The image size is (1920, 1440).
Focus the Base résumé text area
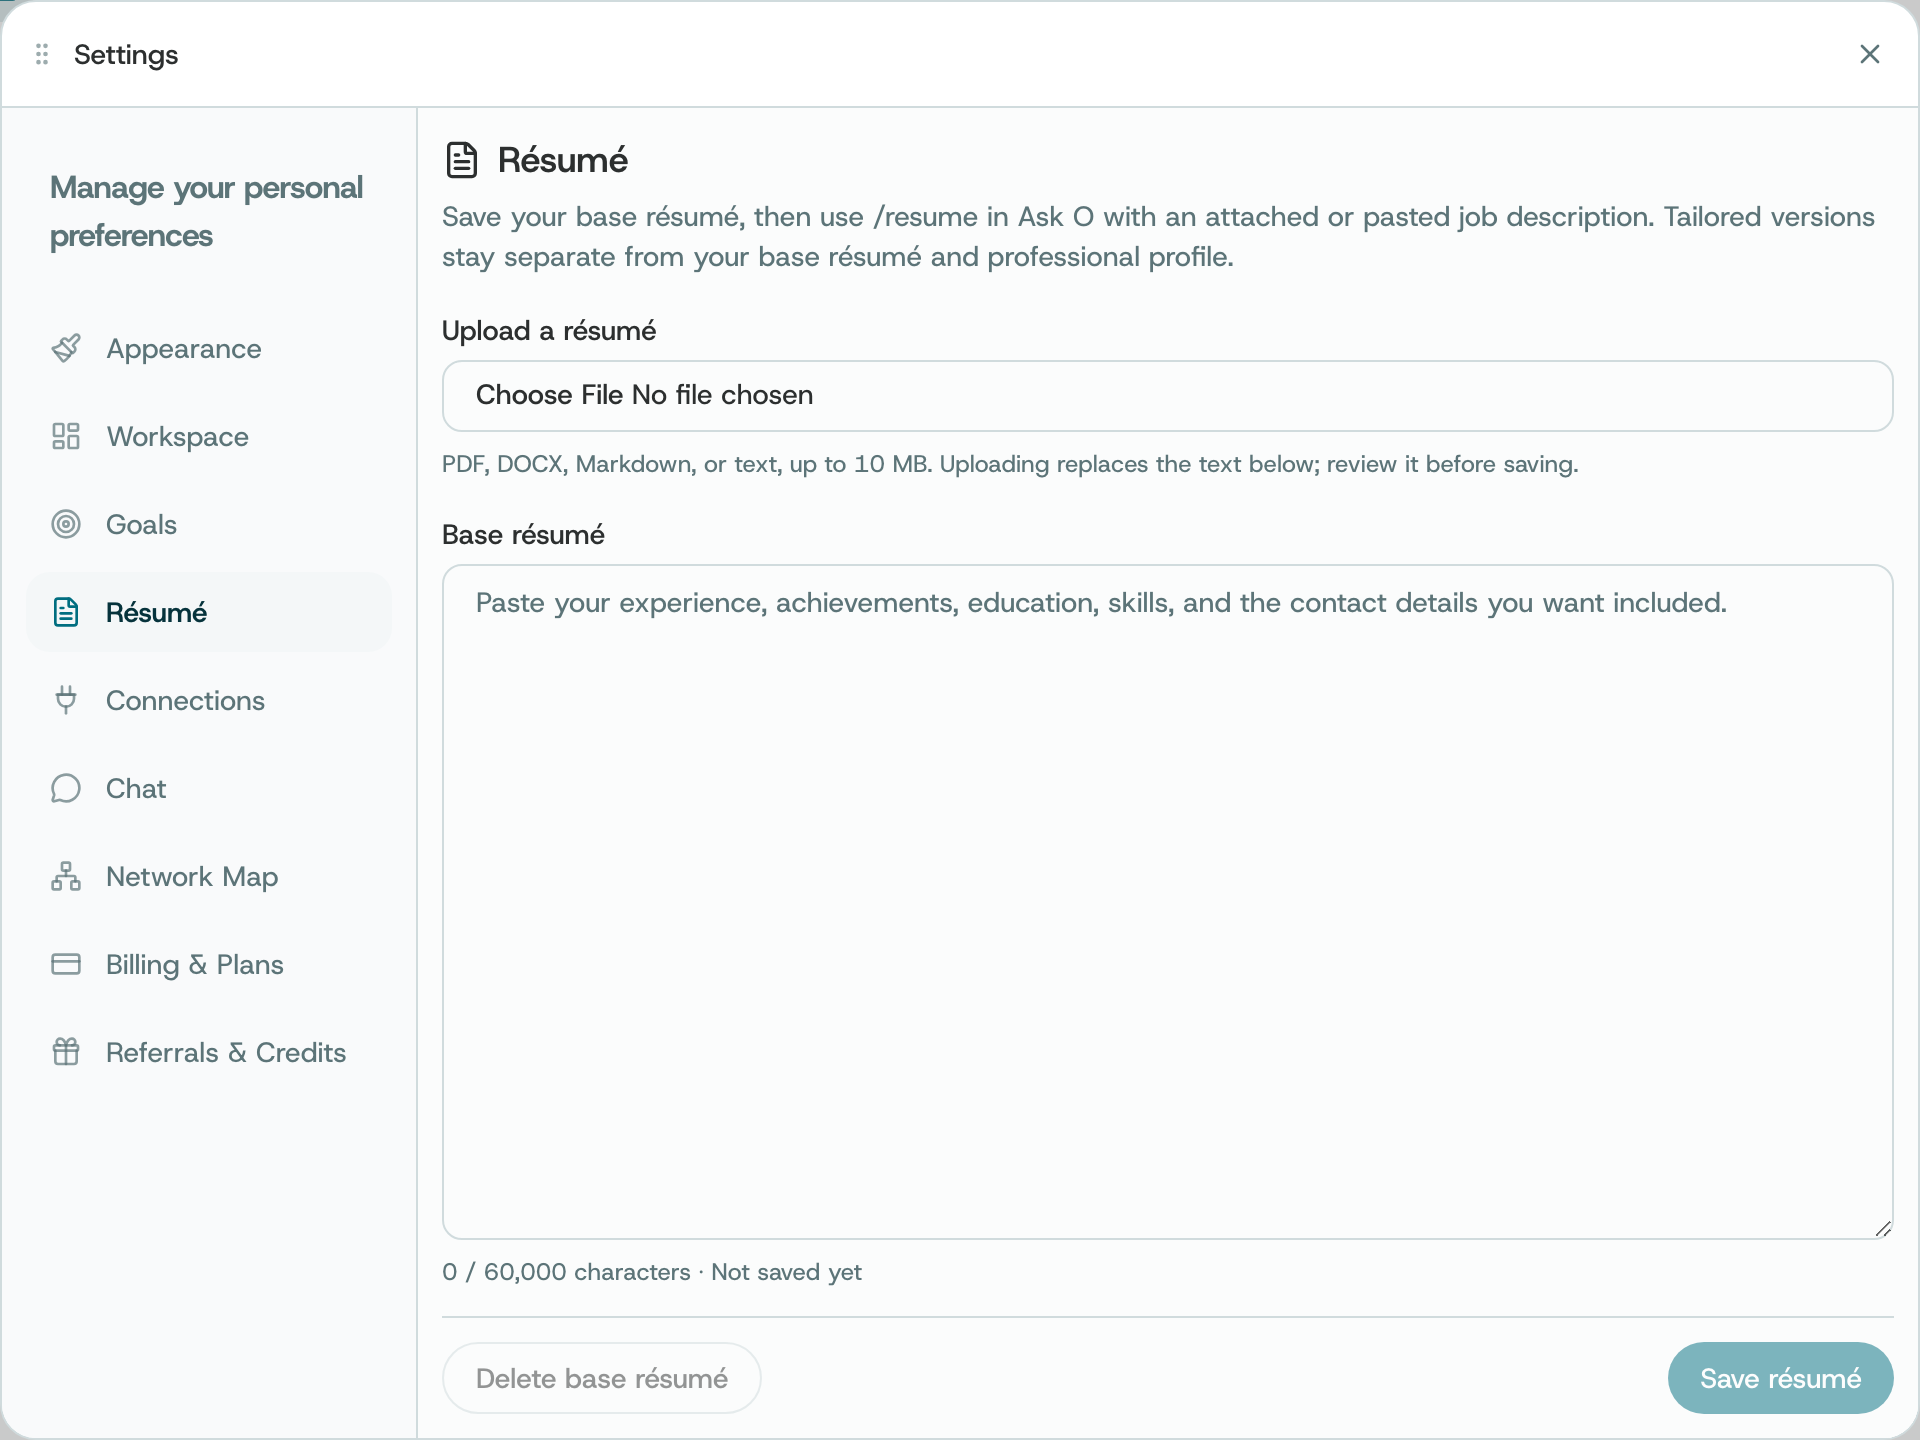click(x=1167, y=902)
